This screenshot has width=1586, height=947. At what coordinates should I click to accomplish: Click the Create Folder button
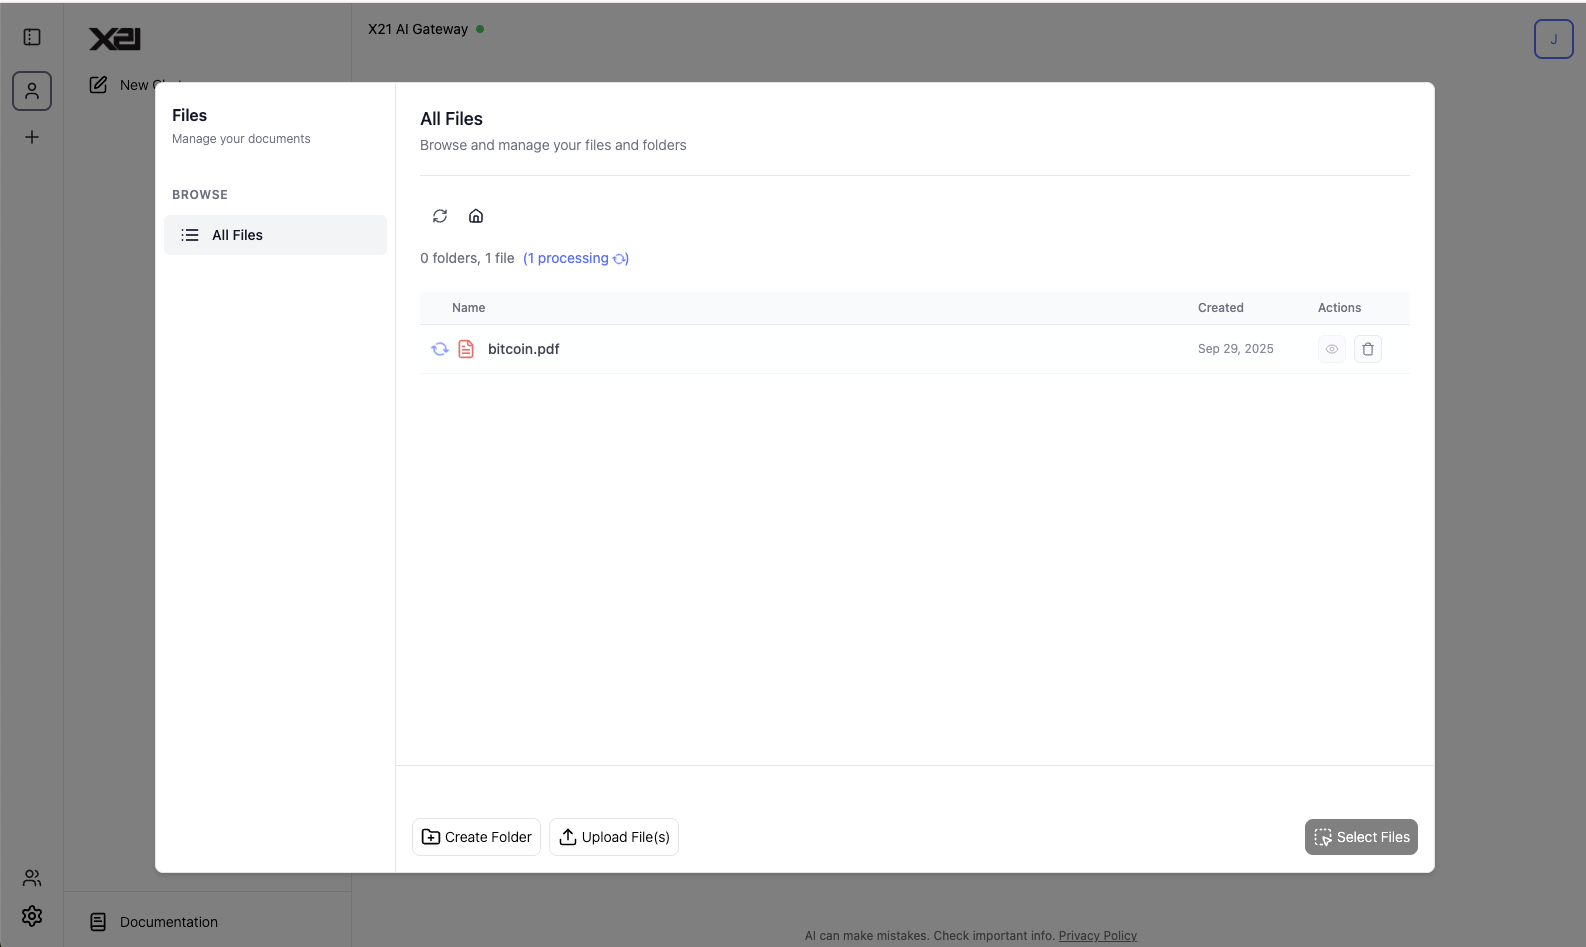point(476,837)
